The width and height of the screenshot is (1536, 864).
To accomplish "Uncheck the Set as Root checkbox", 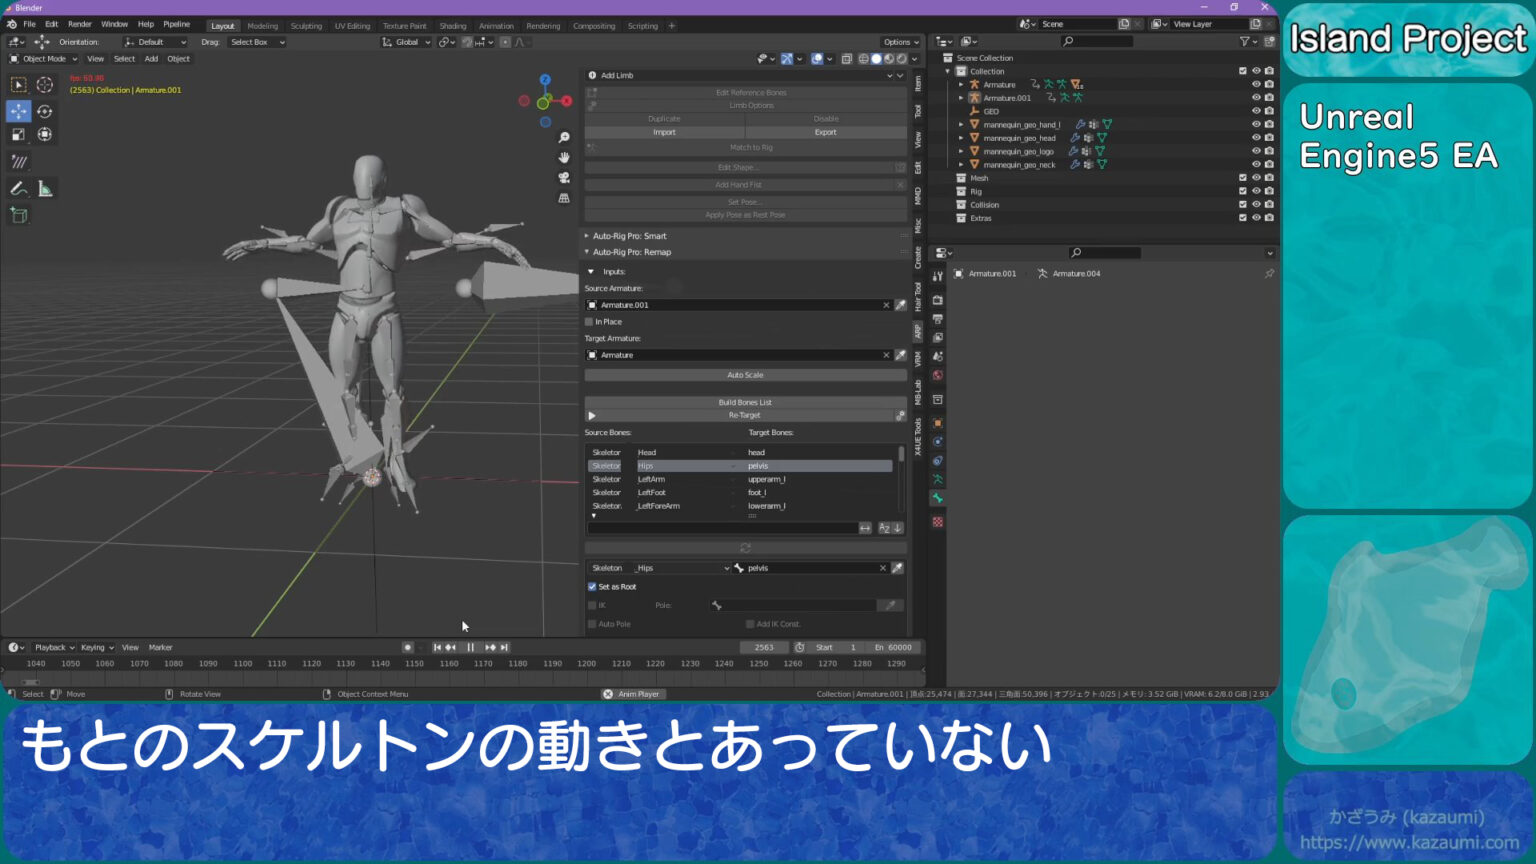I will tap(591, 586).
